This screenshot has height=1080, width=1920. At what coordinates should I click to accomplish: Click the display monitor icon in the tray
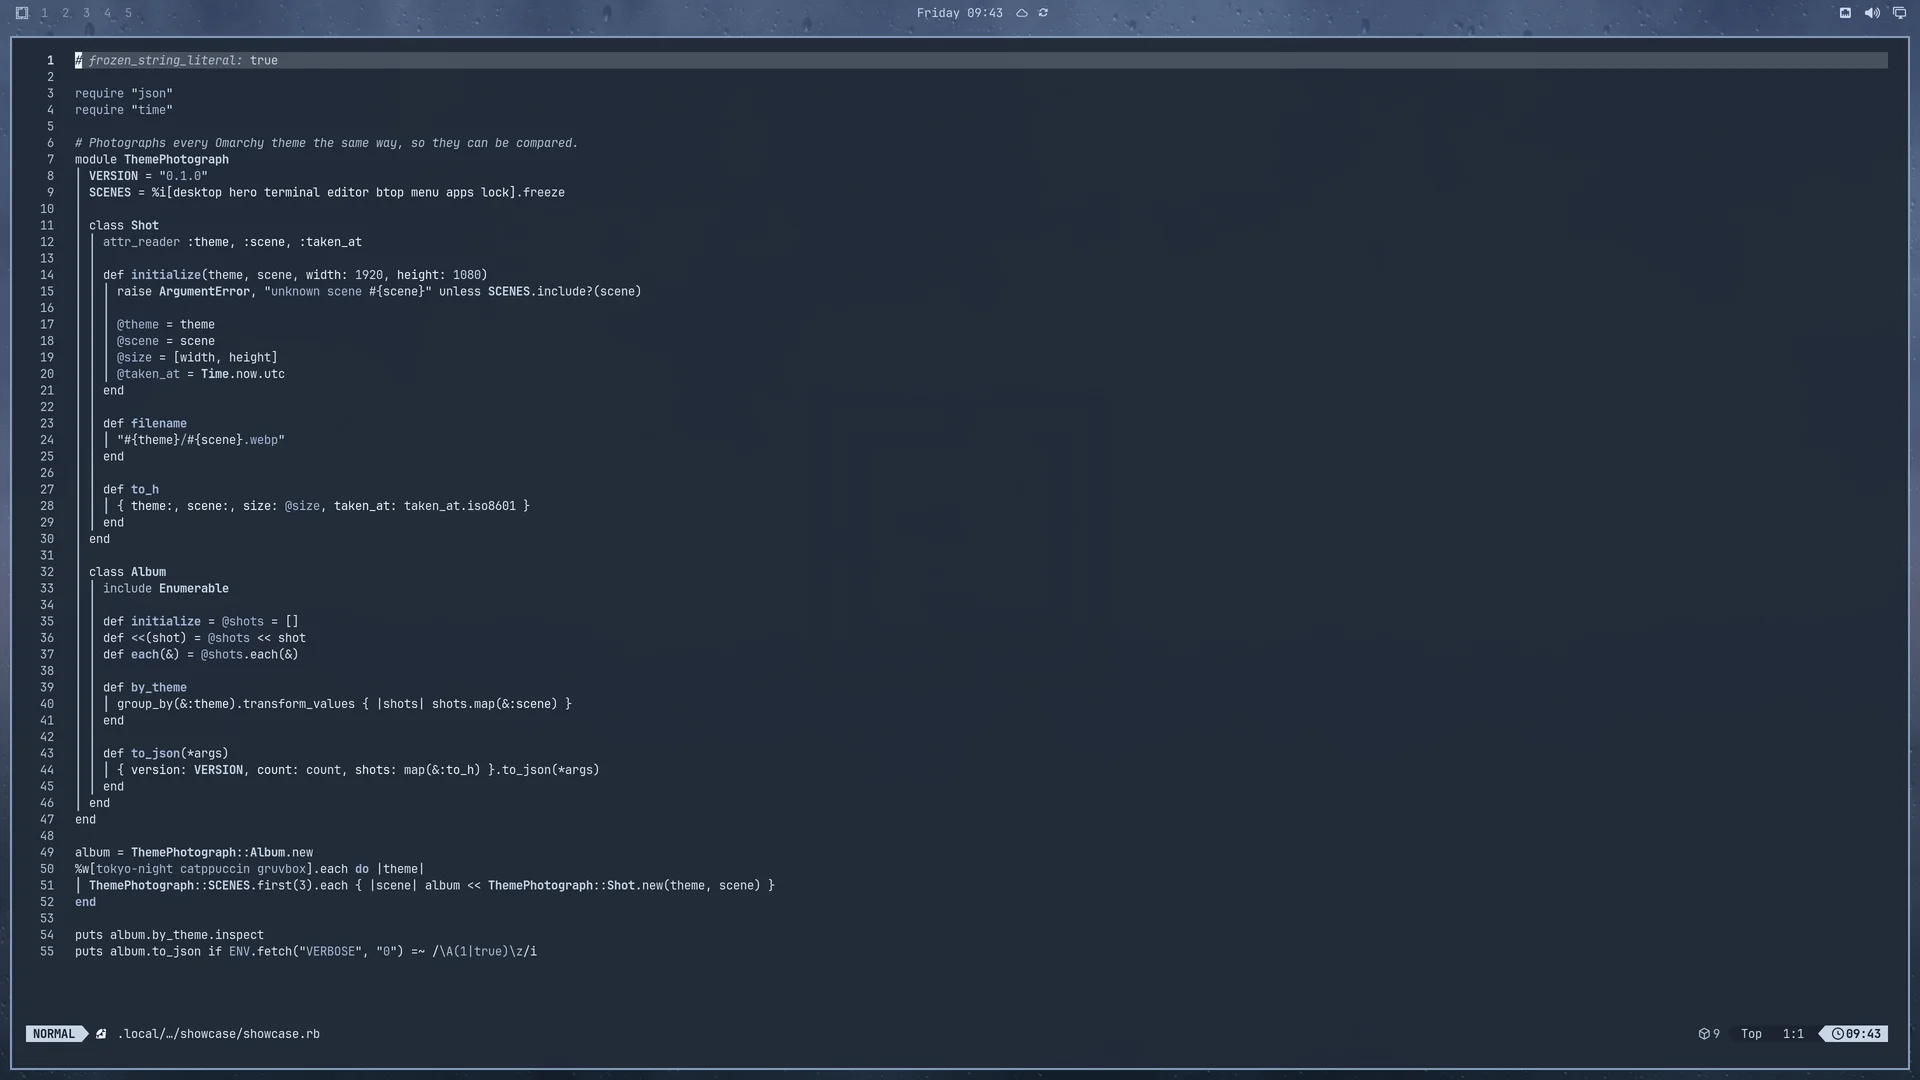click(x=1899, y=13)
